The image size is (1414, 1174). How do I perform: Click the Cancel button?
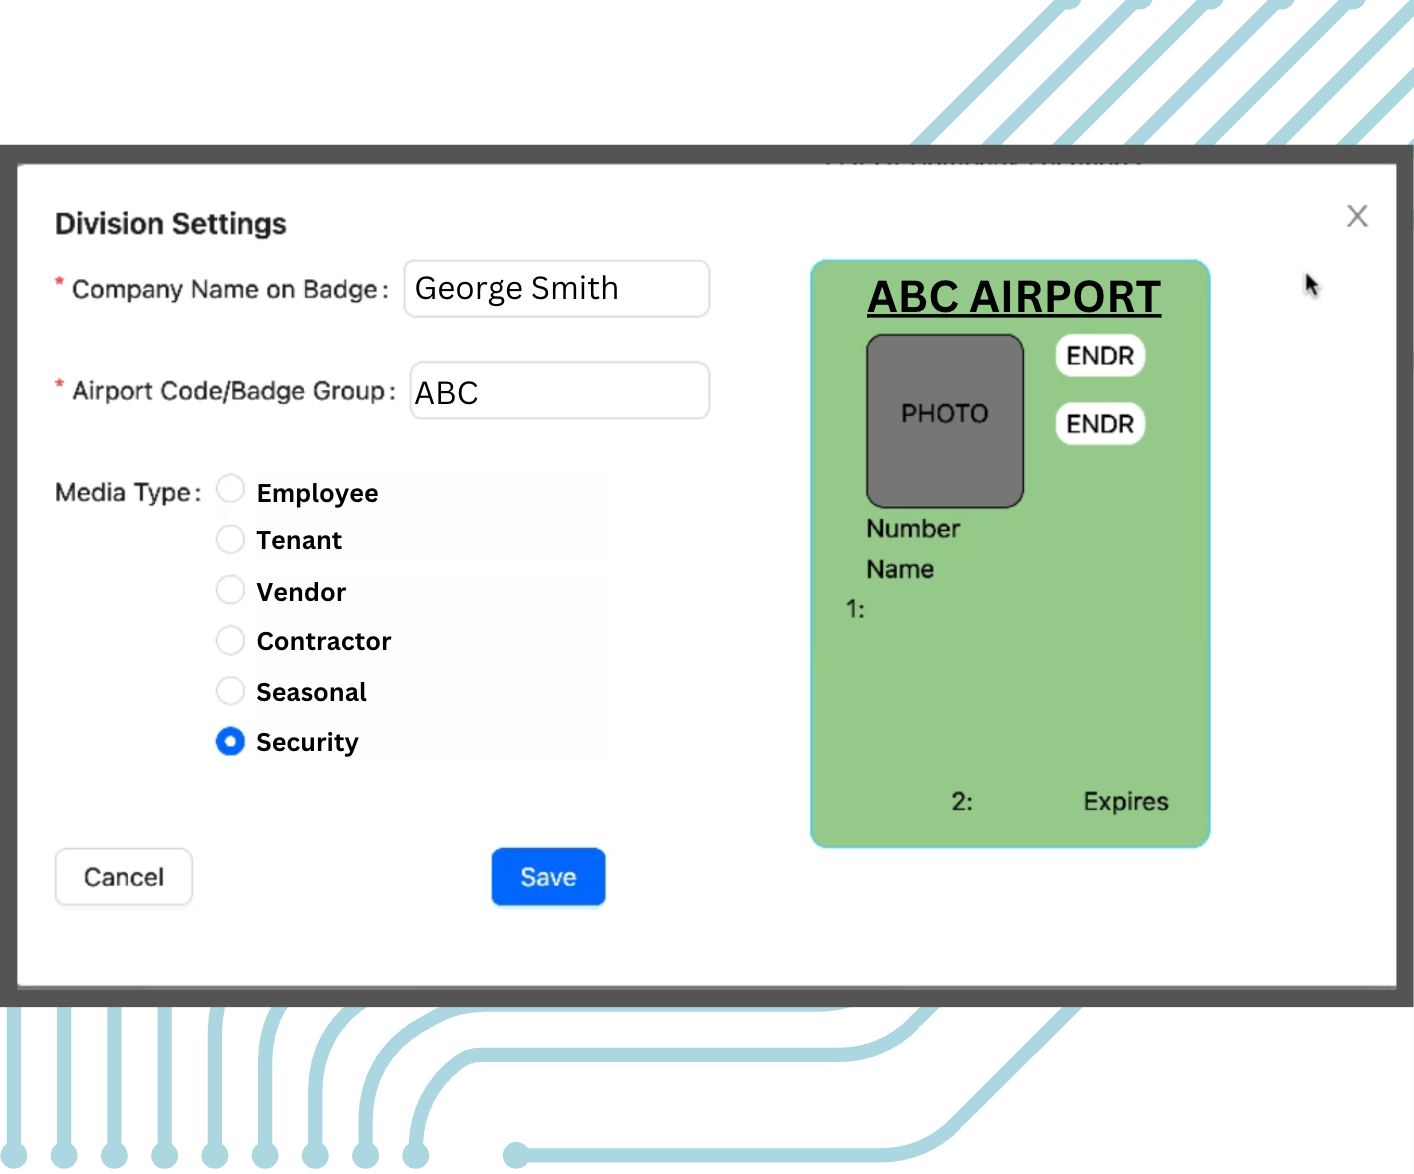123,877
